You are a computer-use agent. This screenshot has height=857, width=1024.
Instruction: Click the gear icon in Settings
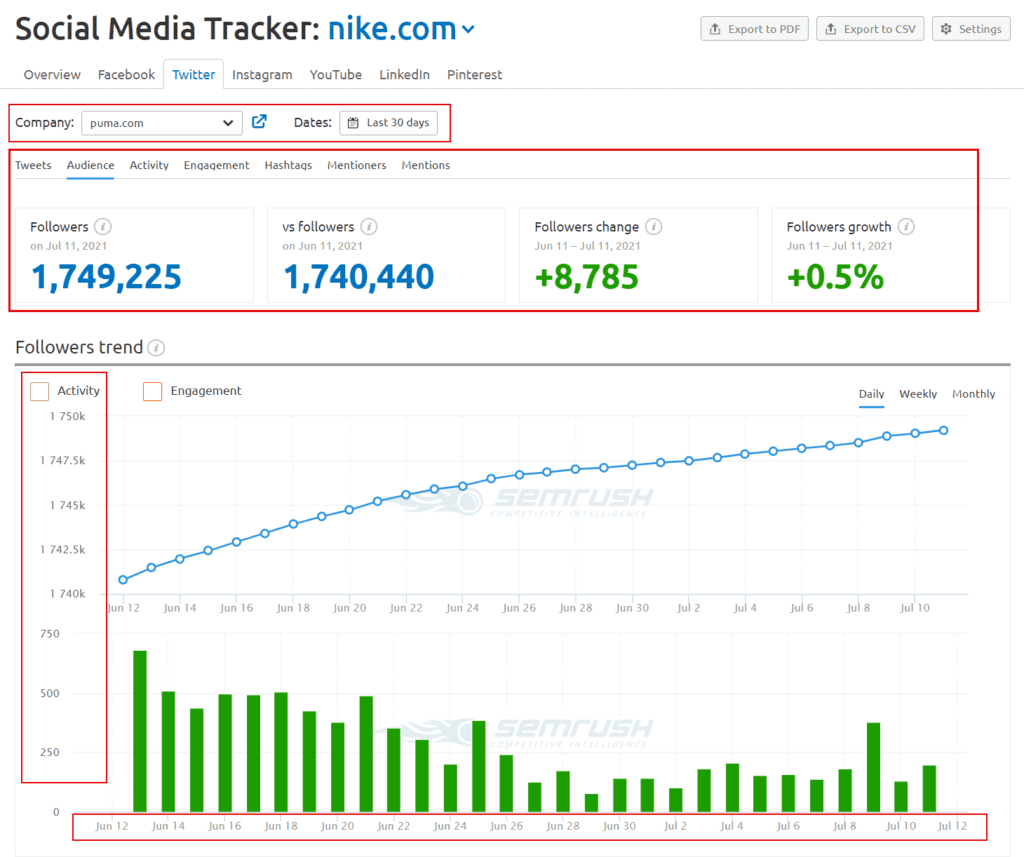[946, 29]
